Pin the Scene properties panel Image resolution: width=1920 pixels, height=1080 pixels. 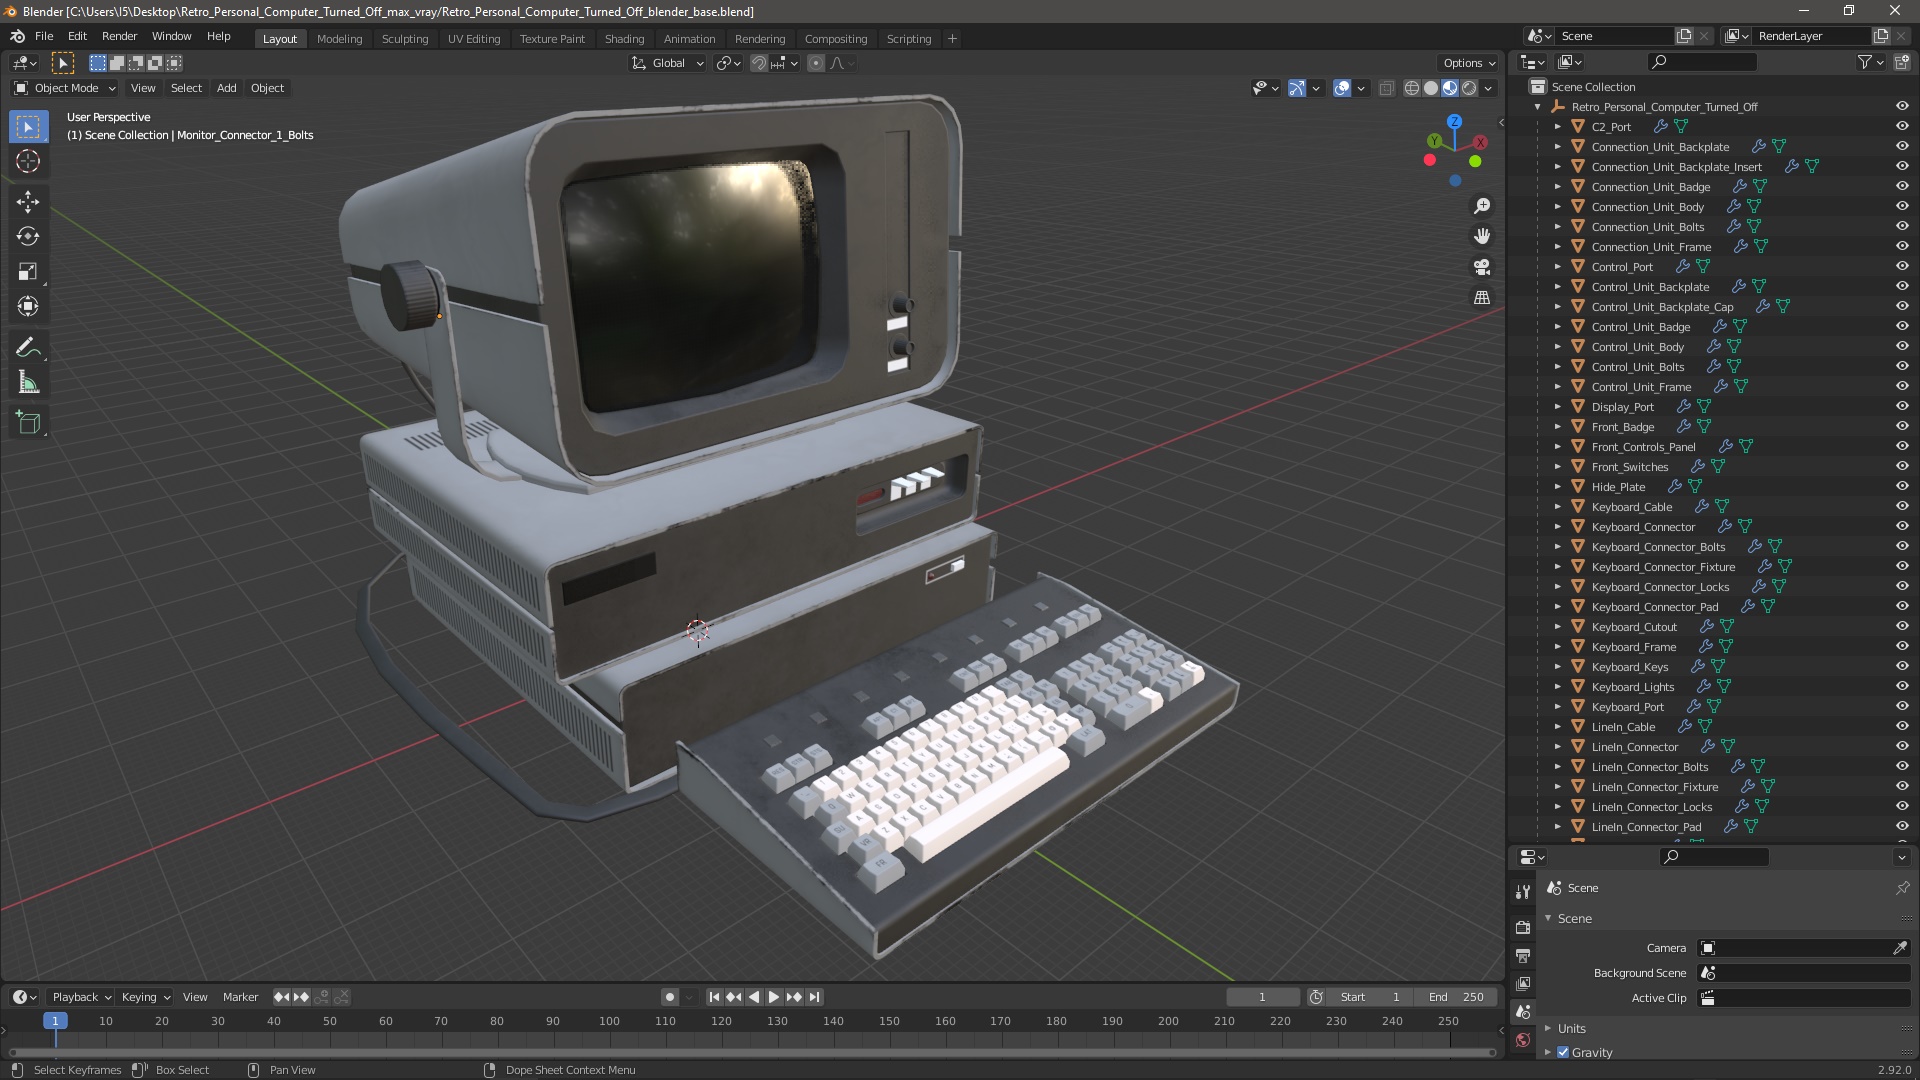1902,888
